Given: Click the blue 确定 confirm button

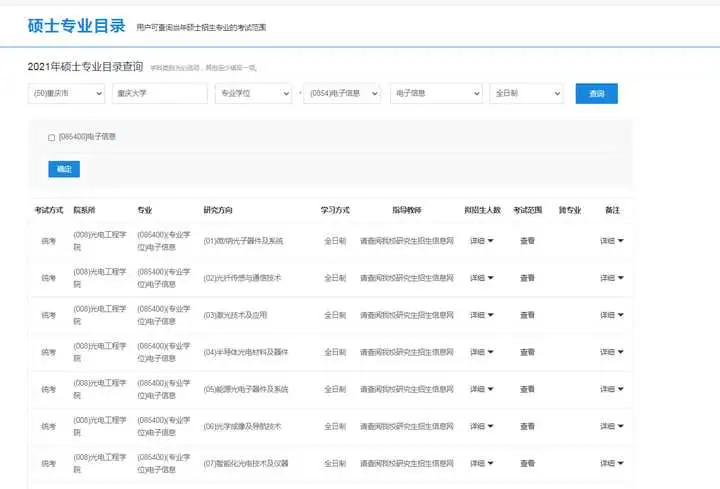Looking at the screenshot, I should click(64, 169).
